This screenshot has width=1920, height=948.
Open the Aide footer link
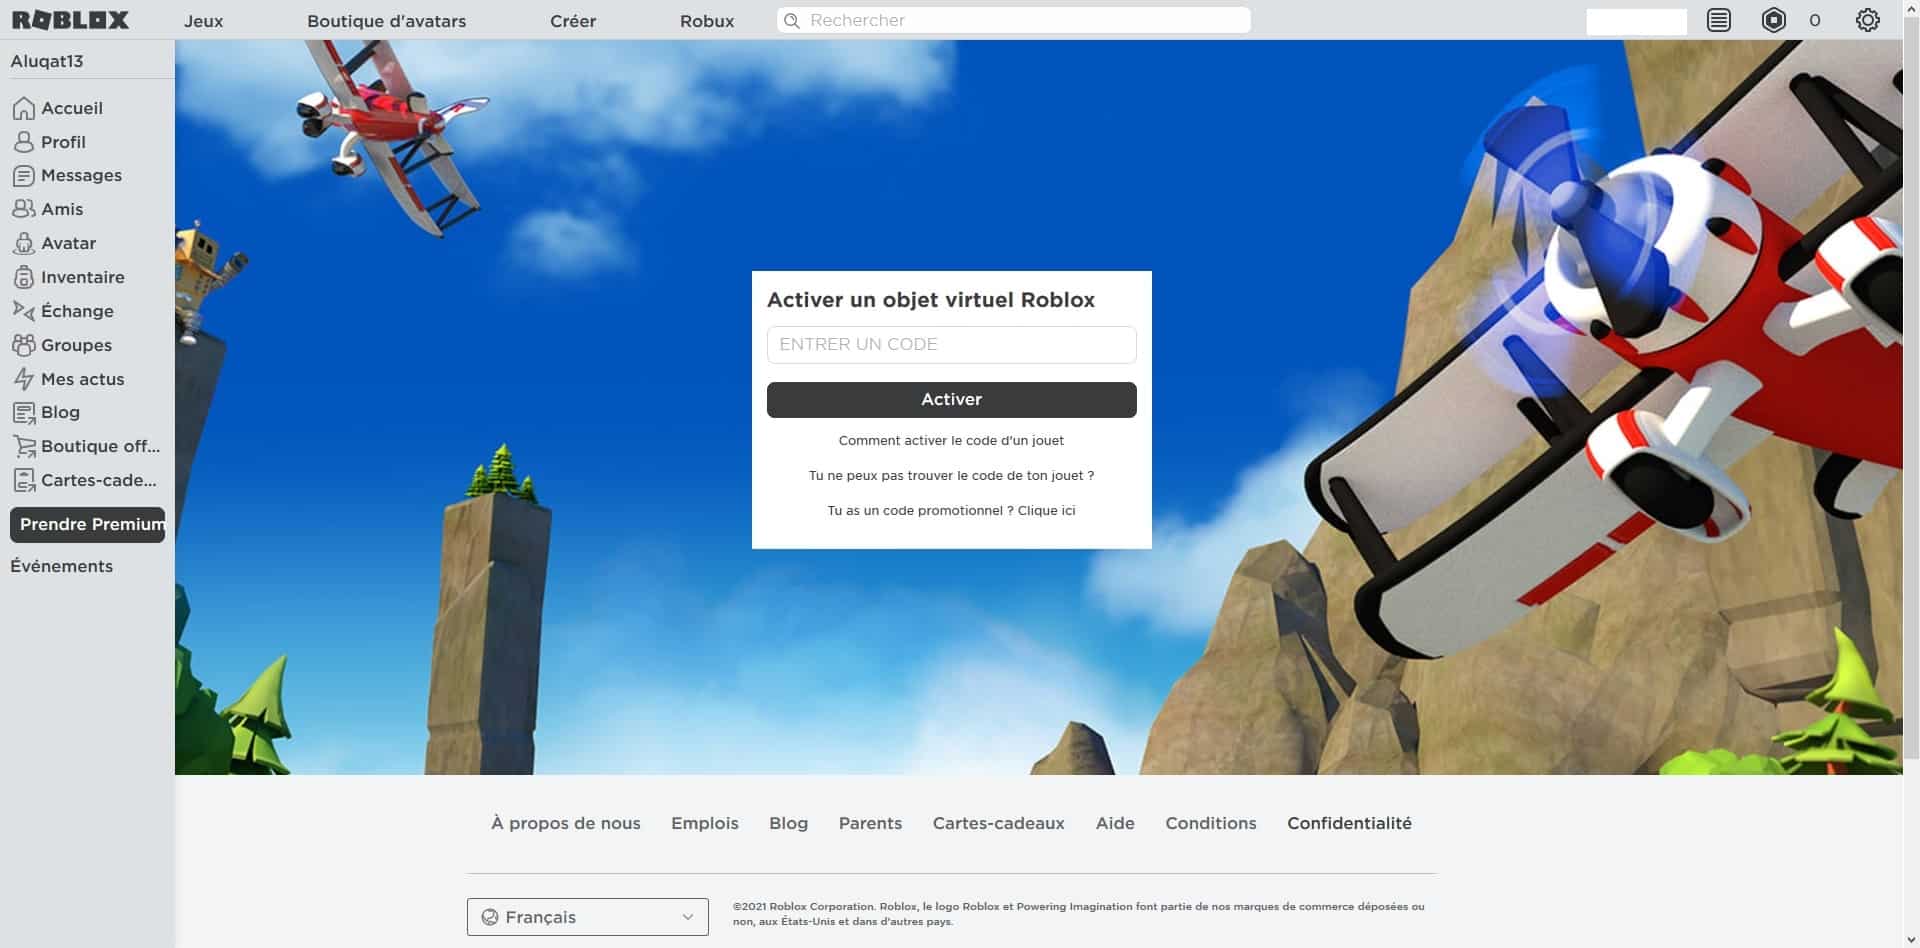coord(1115,823)
